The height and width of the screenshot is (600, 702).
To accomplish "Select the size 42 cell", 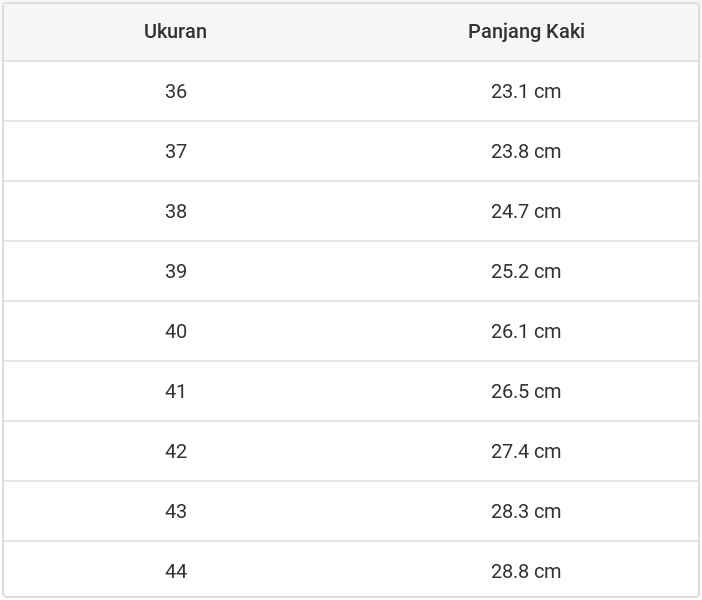I will (x=176, y=451).
